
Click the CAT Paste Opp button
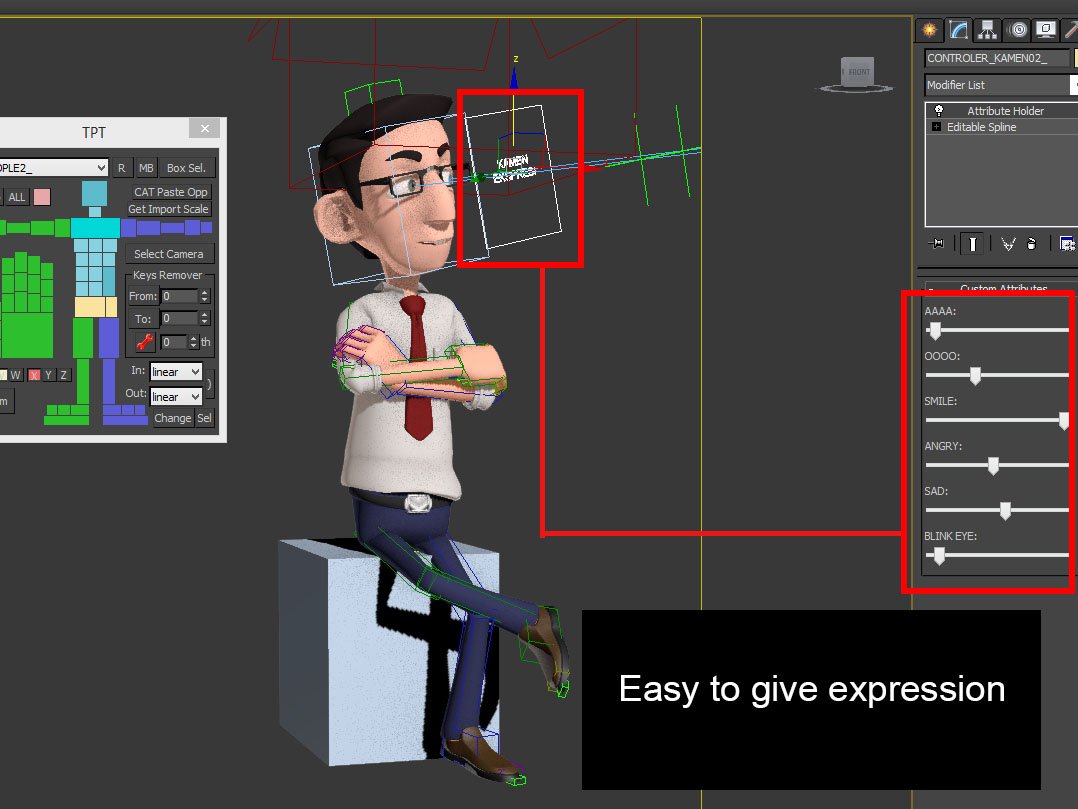tap(170, 192)
